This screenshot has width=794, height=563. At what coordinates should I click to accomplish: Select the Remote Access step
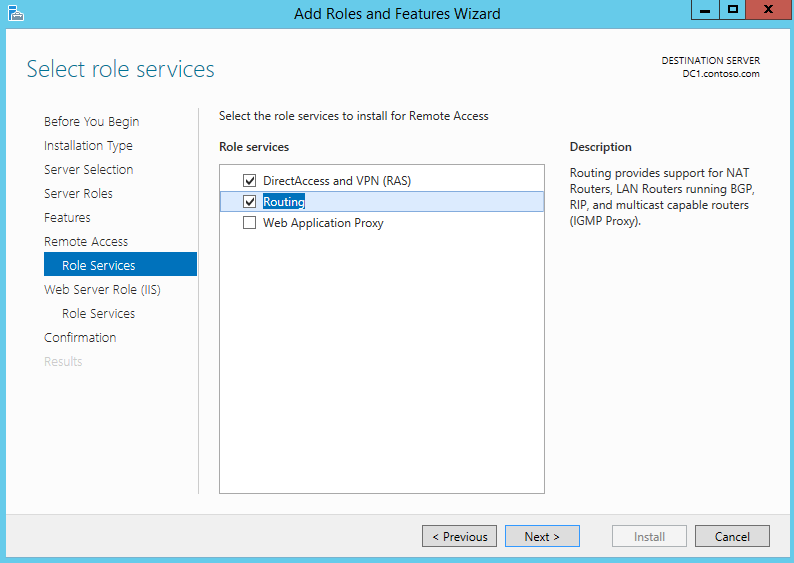[x=86, y=242]
